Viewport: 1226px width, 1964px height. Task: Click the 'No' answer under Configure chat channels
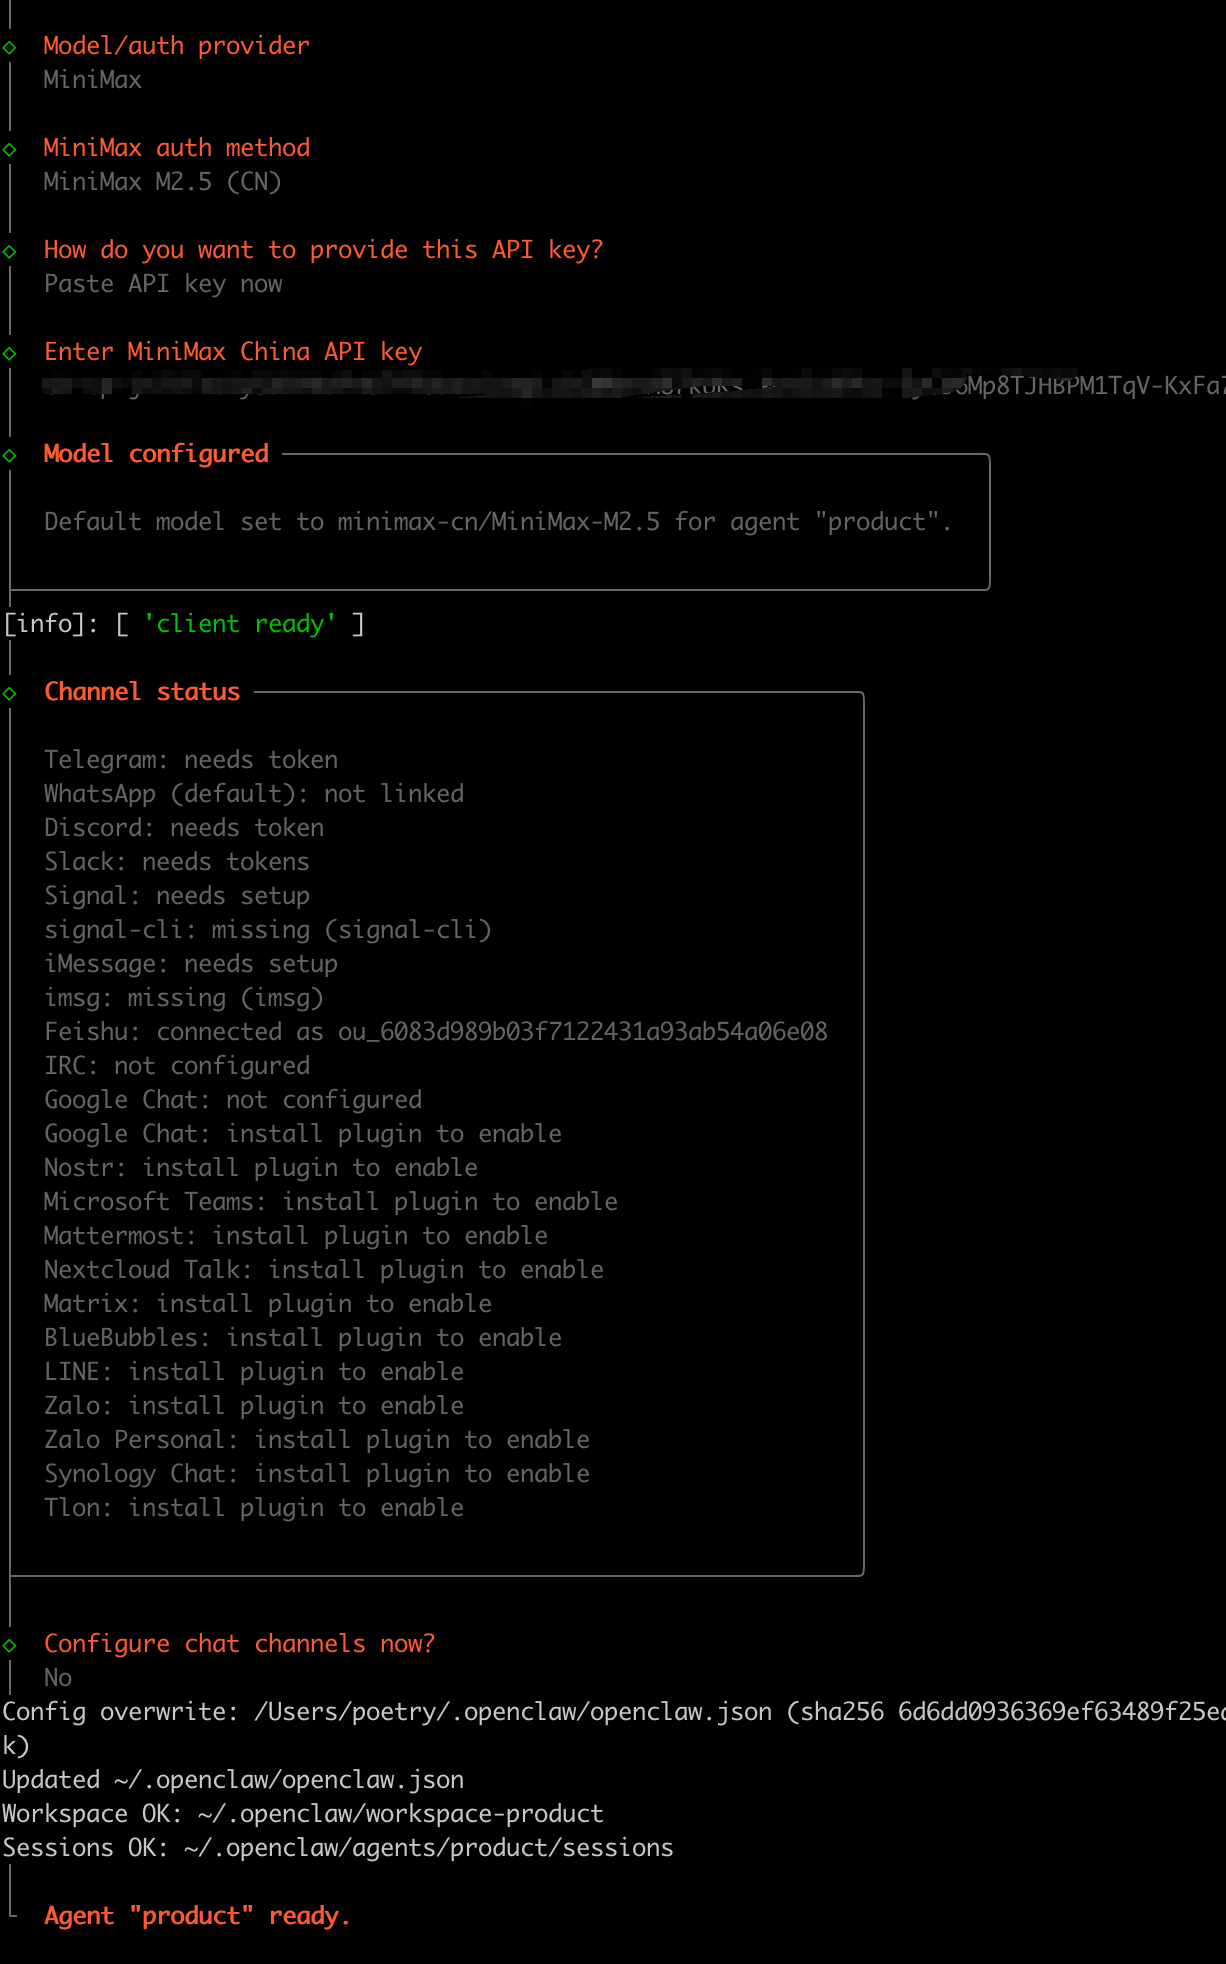coord(58,1678)
